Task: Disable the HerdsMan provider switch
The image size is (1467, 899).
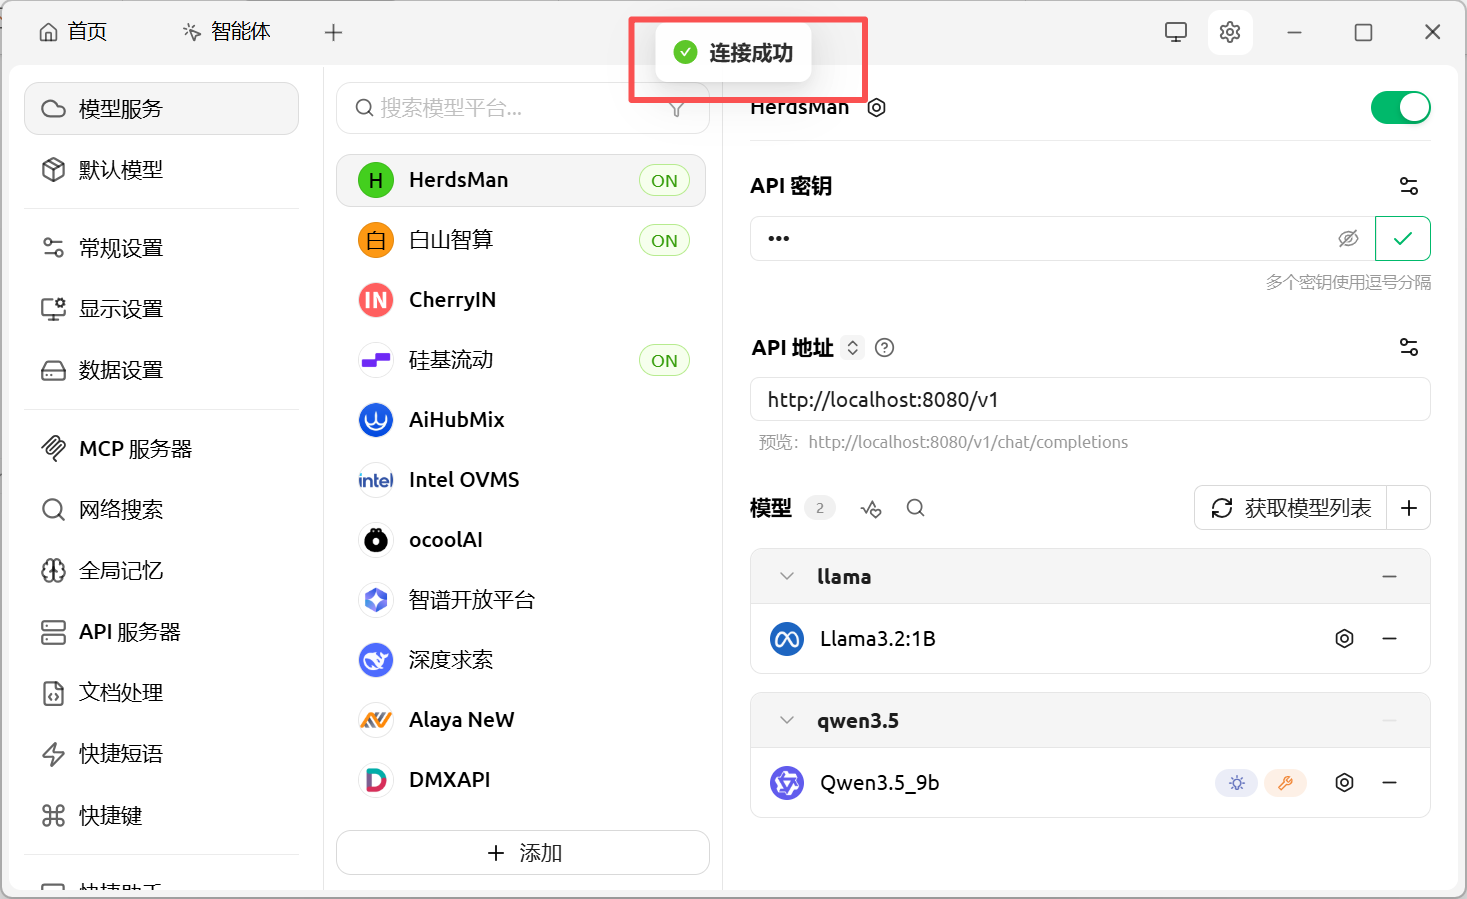Action: [x=1401, y=108]
